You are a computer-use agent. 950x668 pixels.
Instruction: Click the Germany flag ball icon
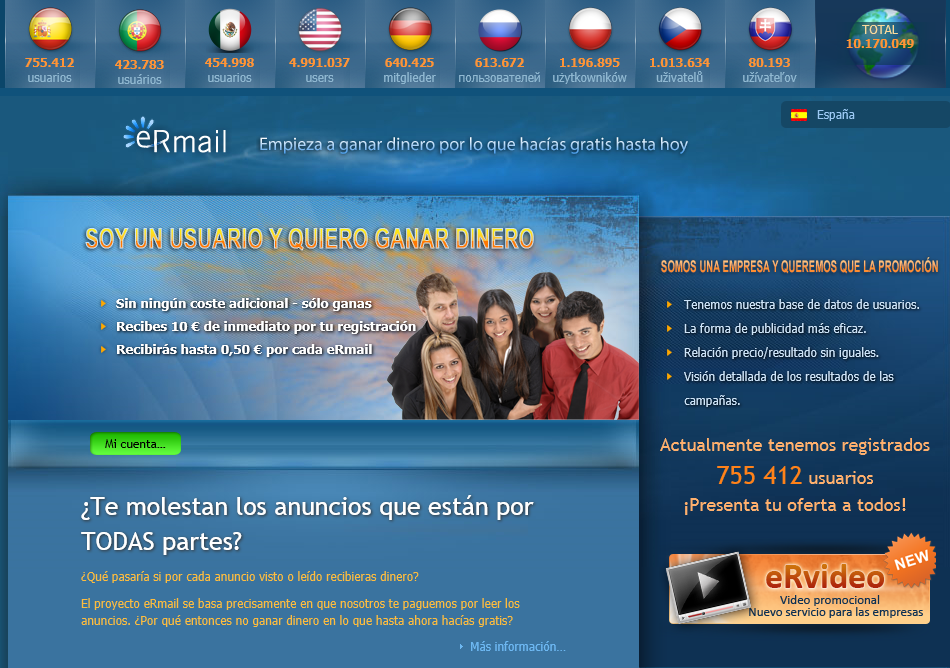tap(410, 29)
